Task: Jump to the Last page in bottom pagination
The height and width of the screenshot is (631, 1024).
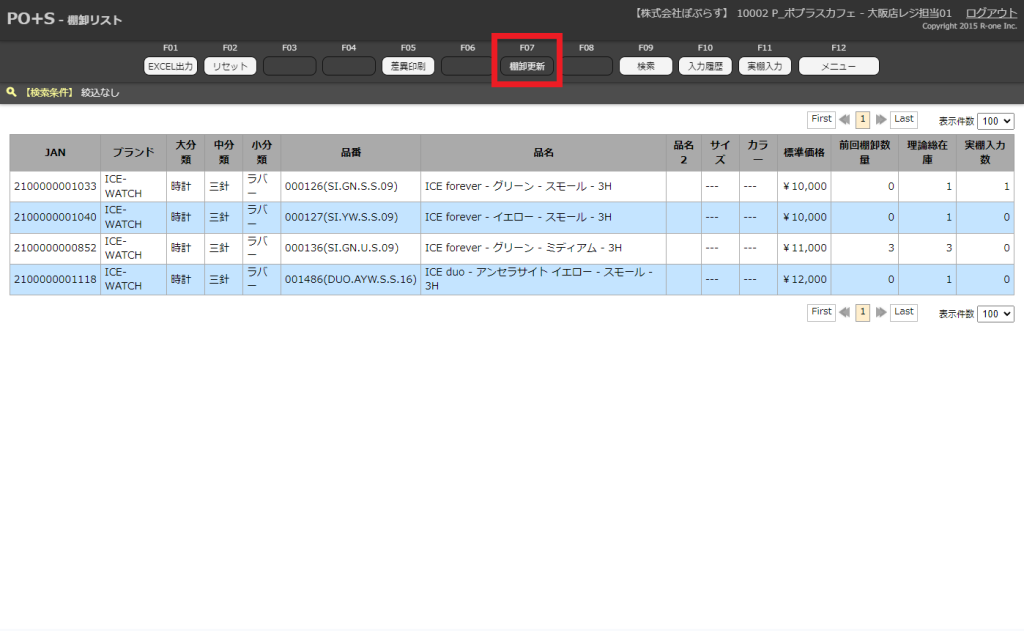Action: (904, 312)
